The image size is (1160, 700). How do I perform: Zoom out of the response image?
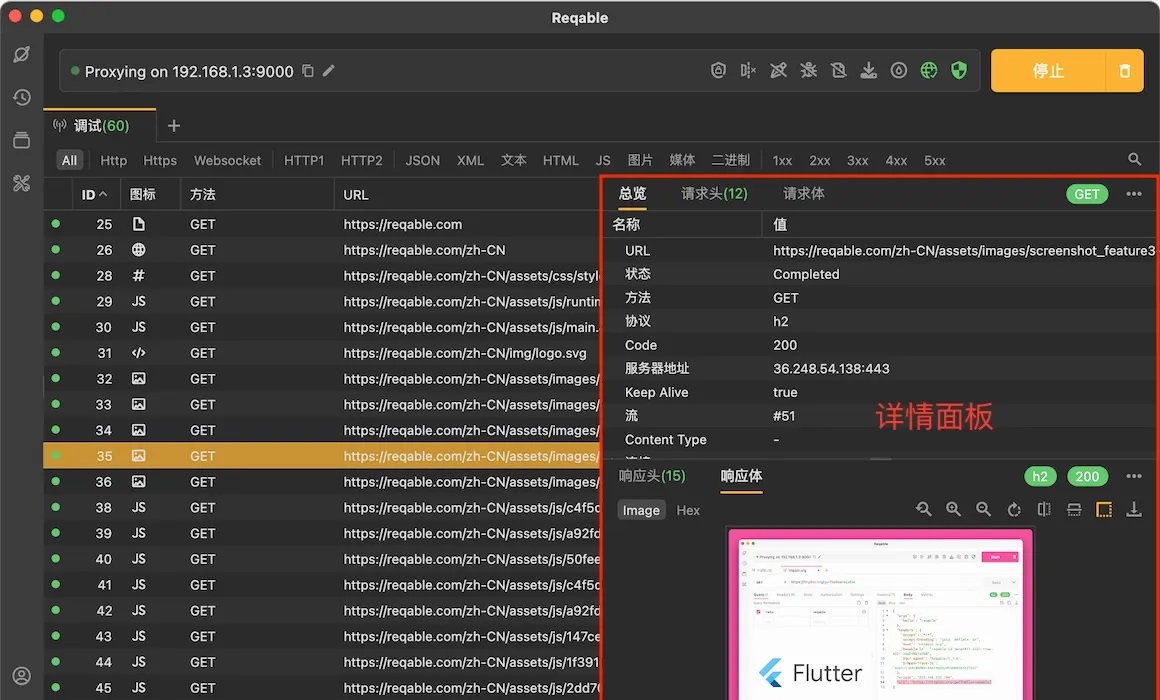click(x=983, y=509)
